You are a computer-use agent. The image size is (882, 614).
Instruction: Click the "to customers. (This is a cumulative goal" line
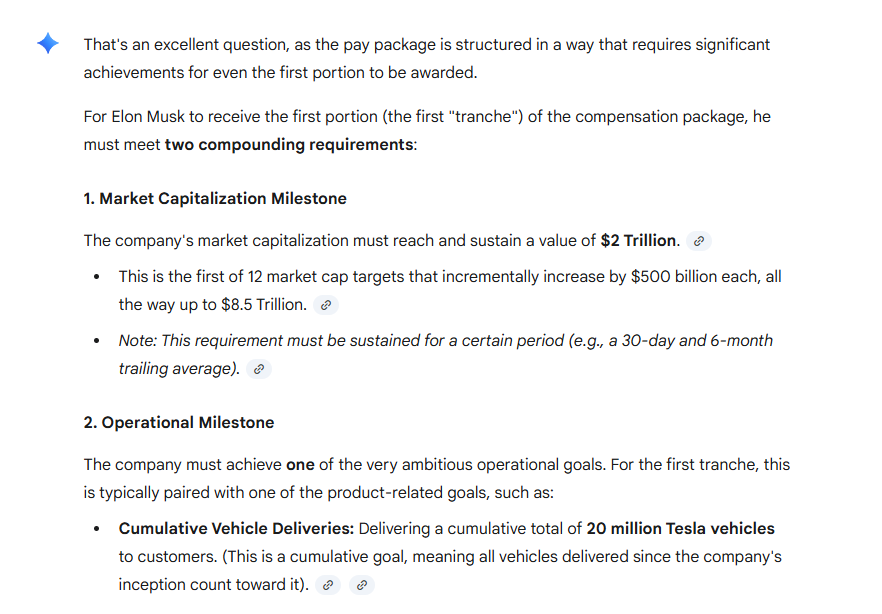400,557
